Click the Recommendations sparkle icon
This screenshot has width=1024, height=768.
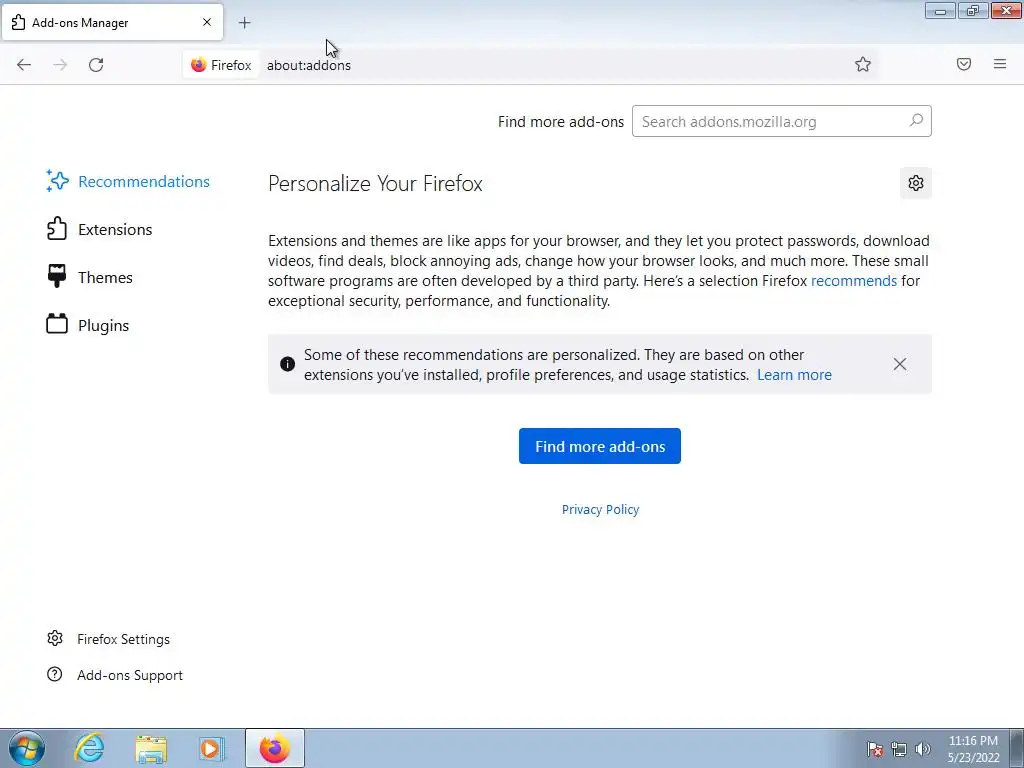tap(57, 181)
